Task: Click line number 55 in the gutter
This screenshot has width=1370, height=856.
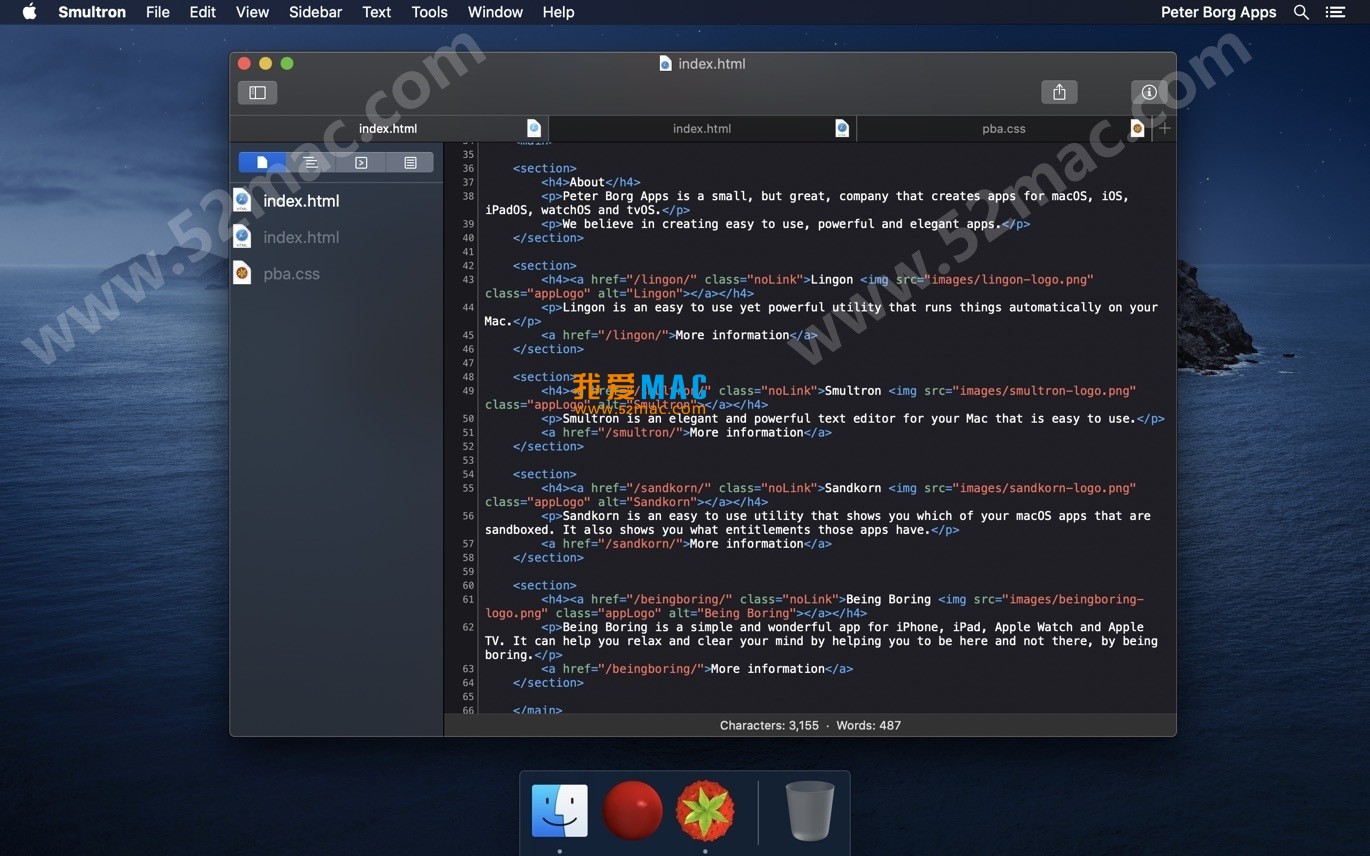Action: click(x=468, y=488)
